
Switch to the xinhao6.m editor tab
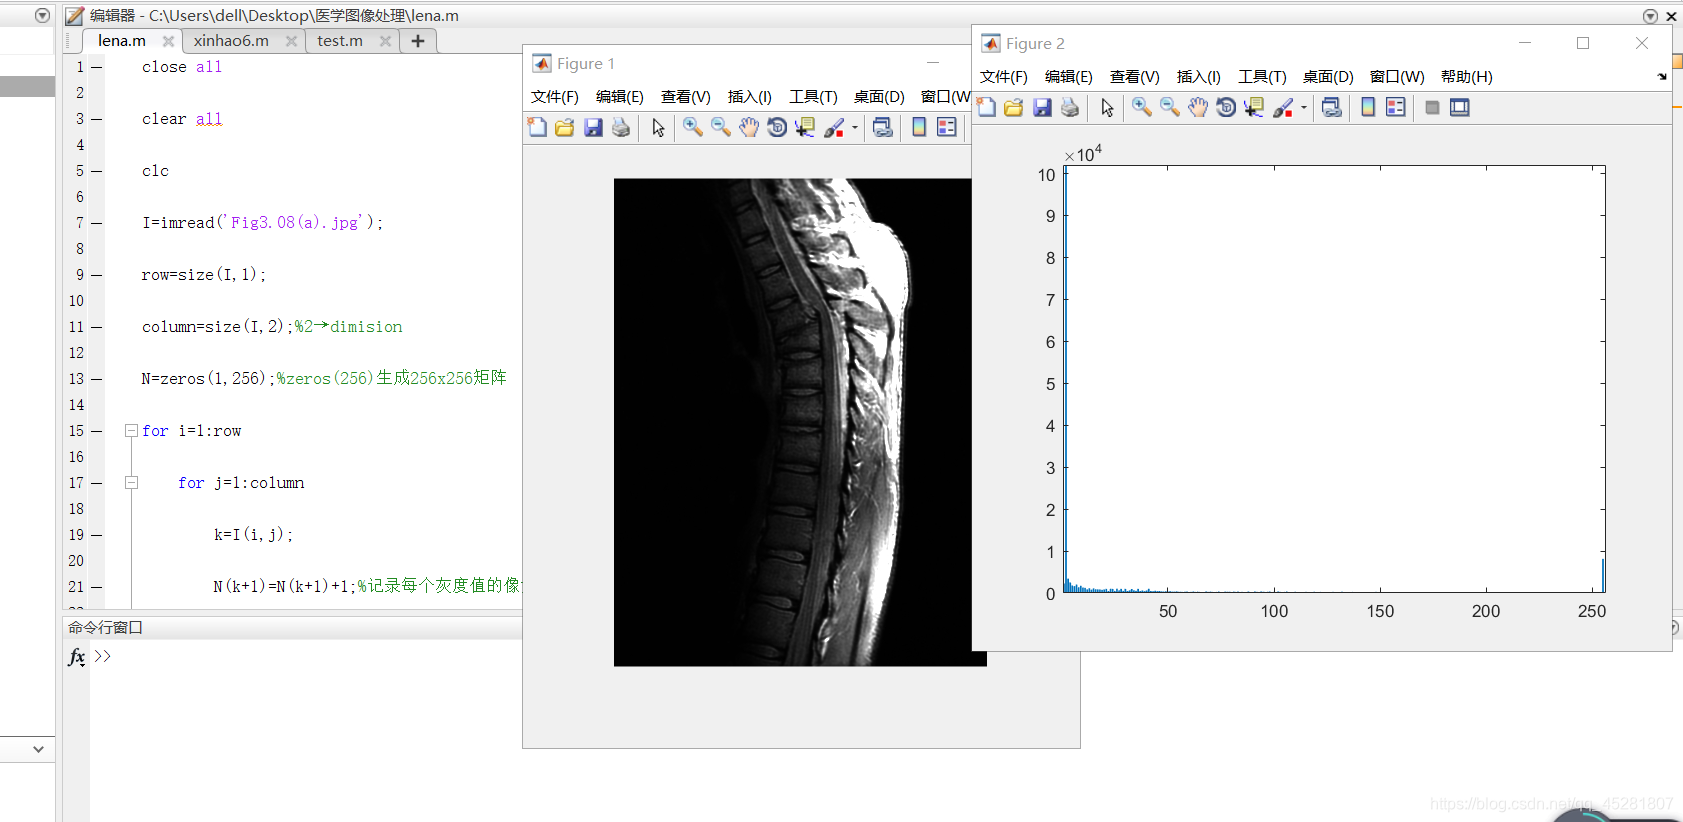click(x=231, y=41)
